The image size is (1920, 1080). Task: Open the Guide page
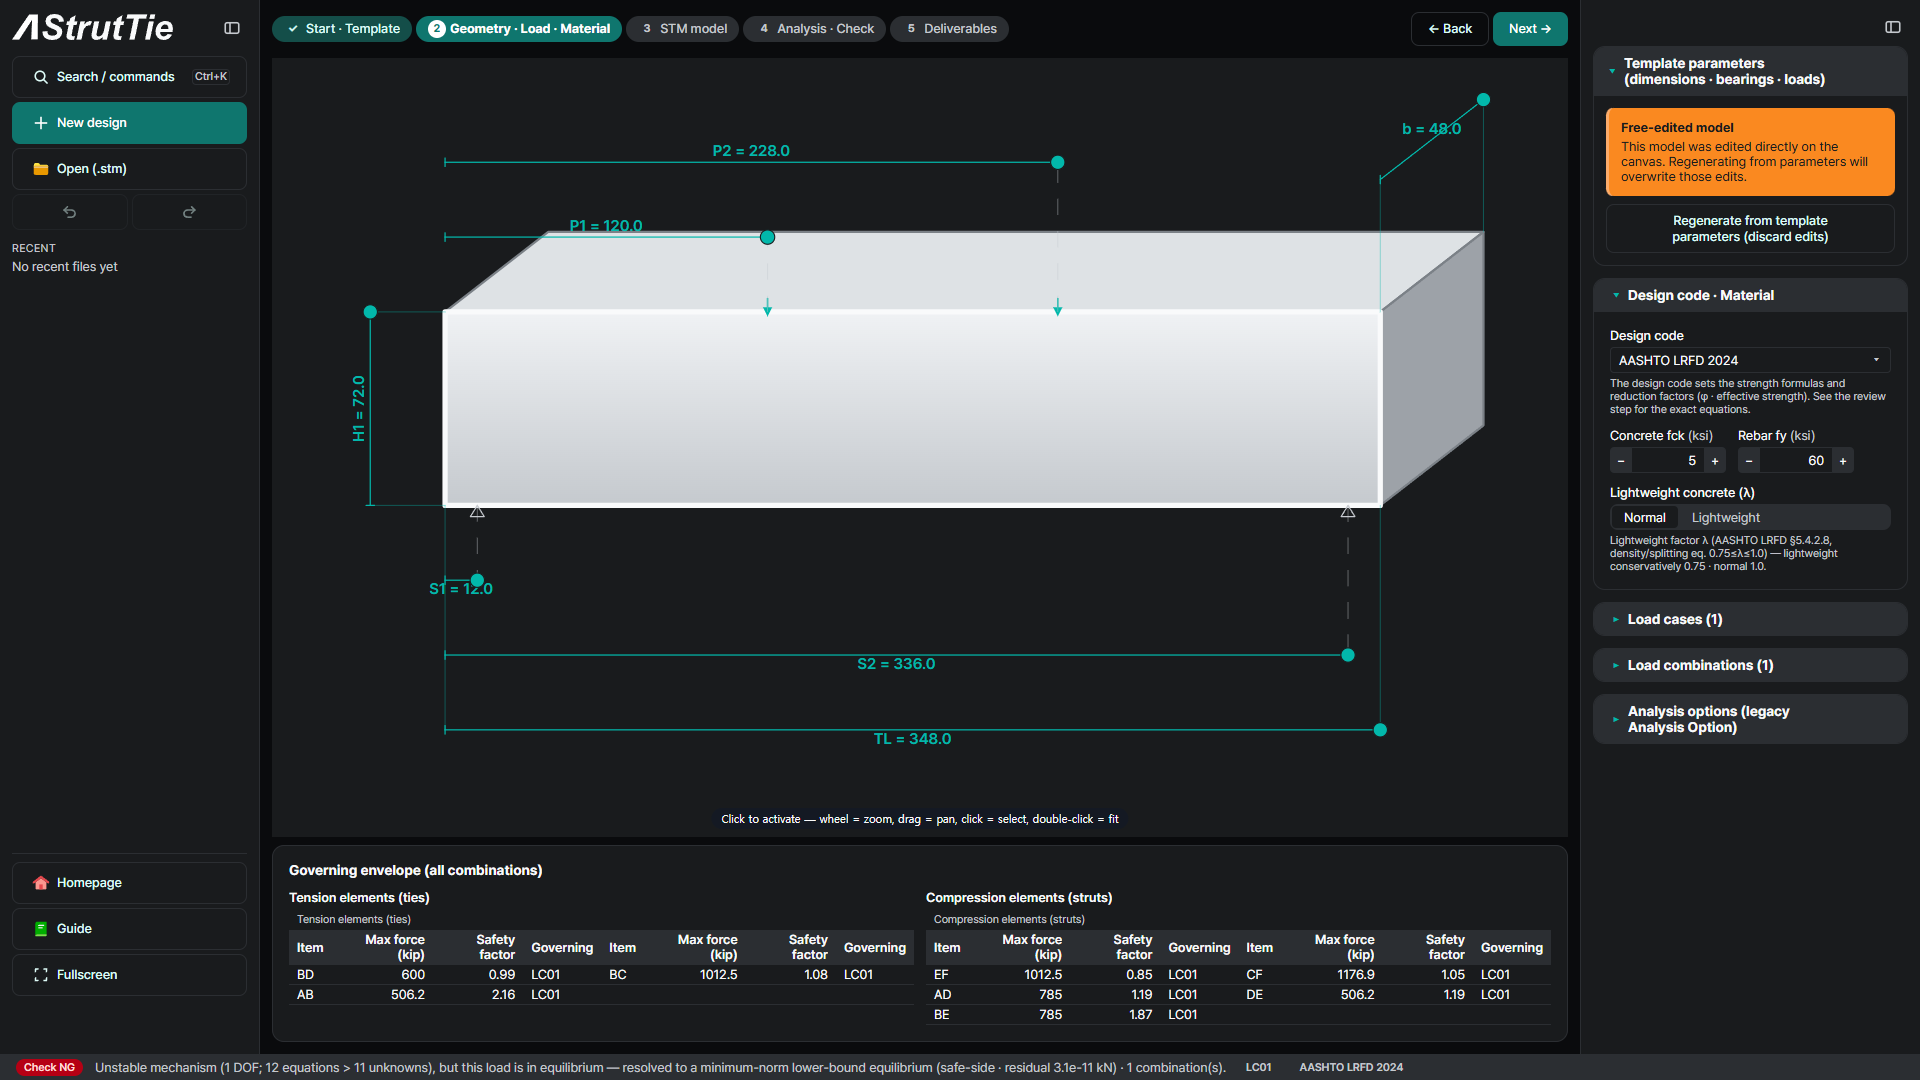129,929
